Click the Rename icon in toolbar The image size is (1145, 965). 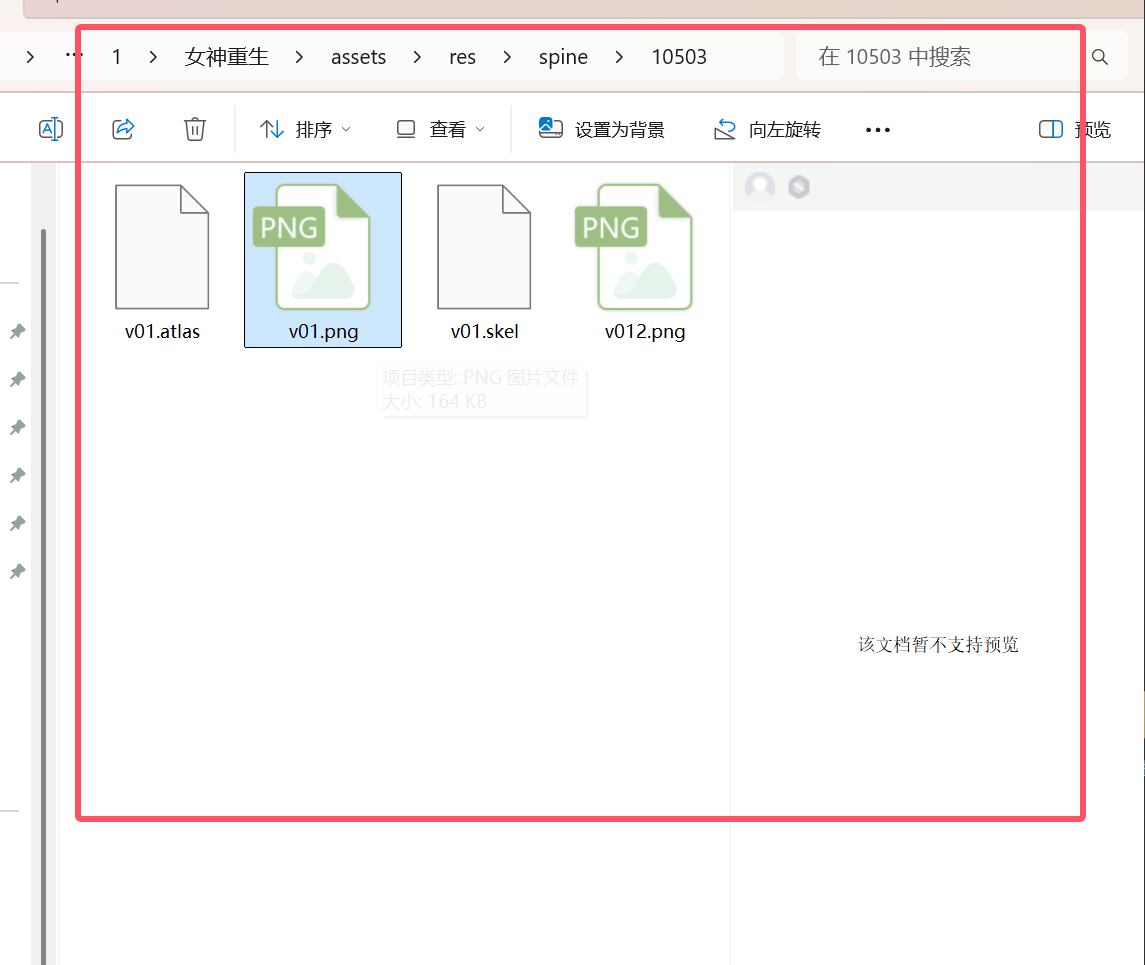pos(50,129)
